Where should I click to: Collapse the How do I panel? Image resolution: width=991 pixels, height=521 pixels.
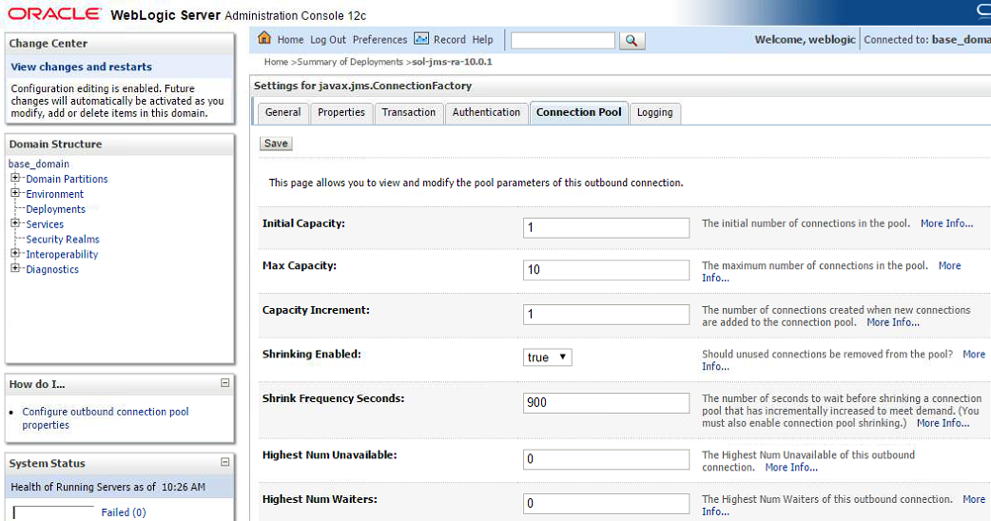point(225,383)
